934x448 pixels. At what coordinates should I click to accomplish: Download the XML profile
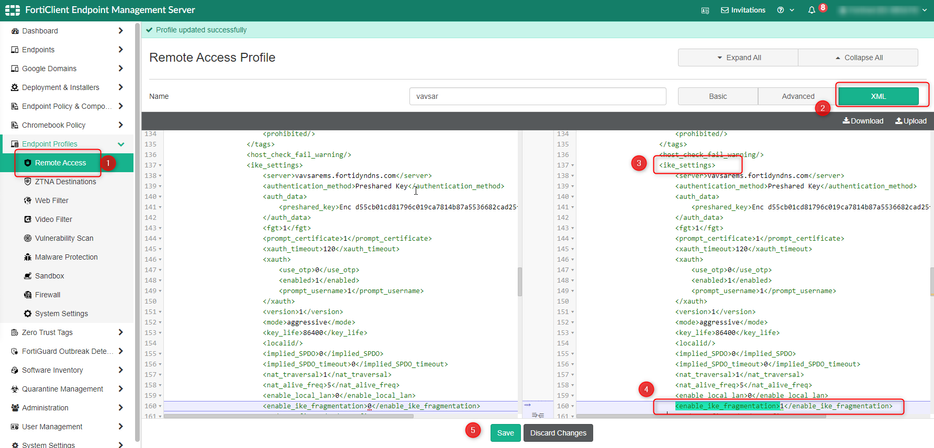863,121
